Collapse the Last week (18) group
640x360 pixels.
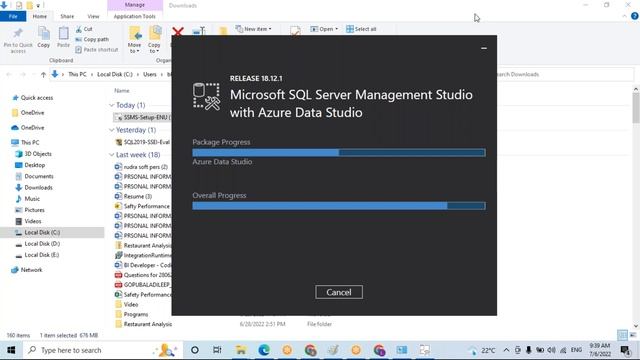111,155
